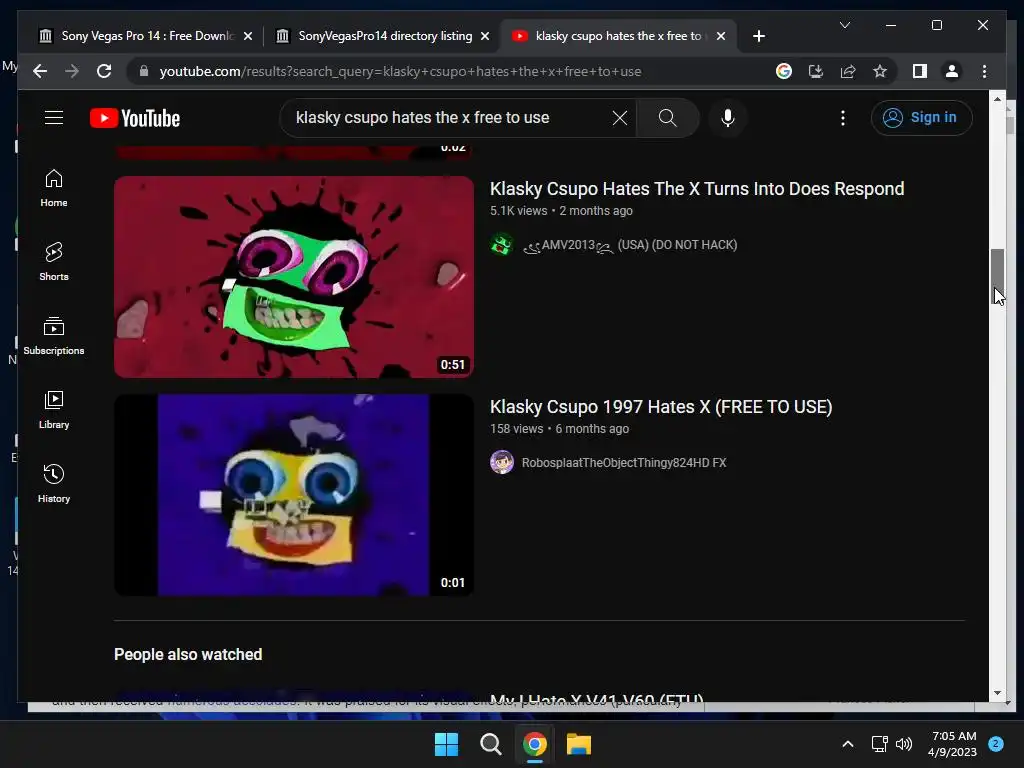The height and width of the screenshot is (768, 1024).
Task: Click the Sign in button
Action: (921, 118)
